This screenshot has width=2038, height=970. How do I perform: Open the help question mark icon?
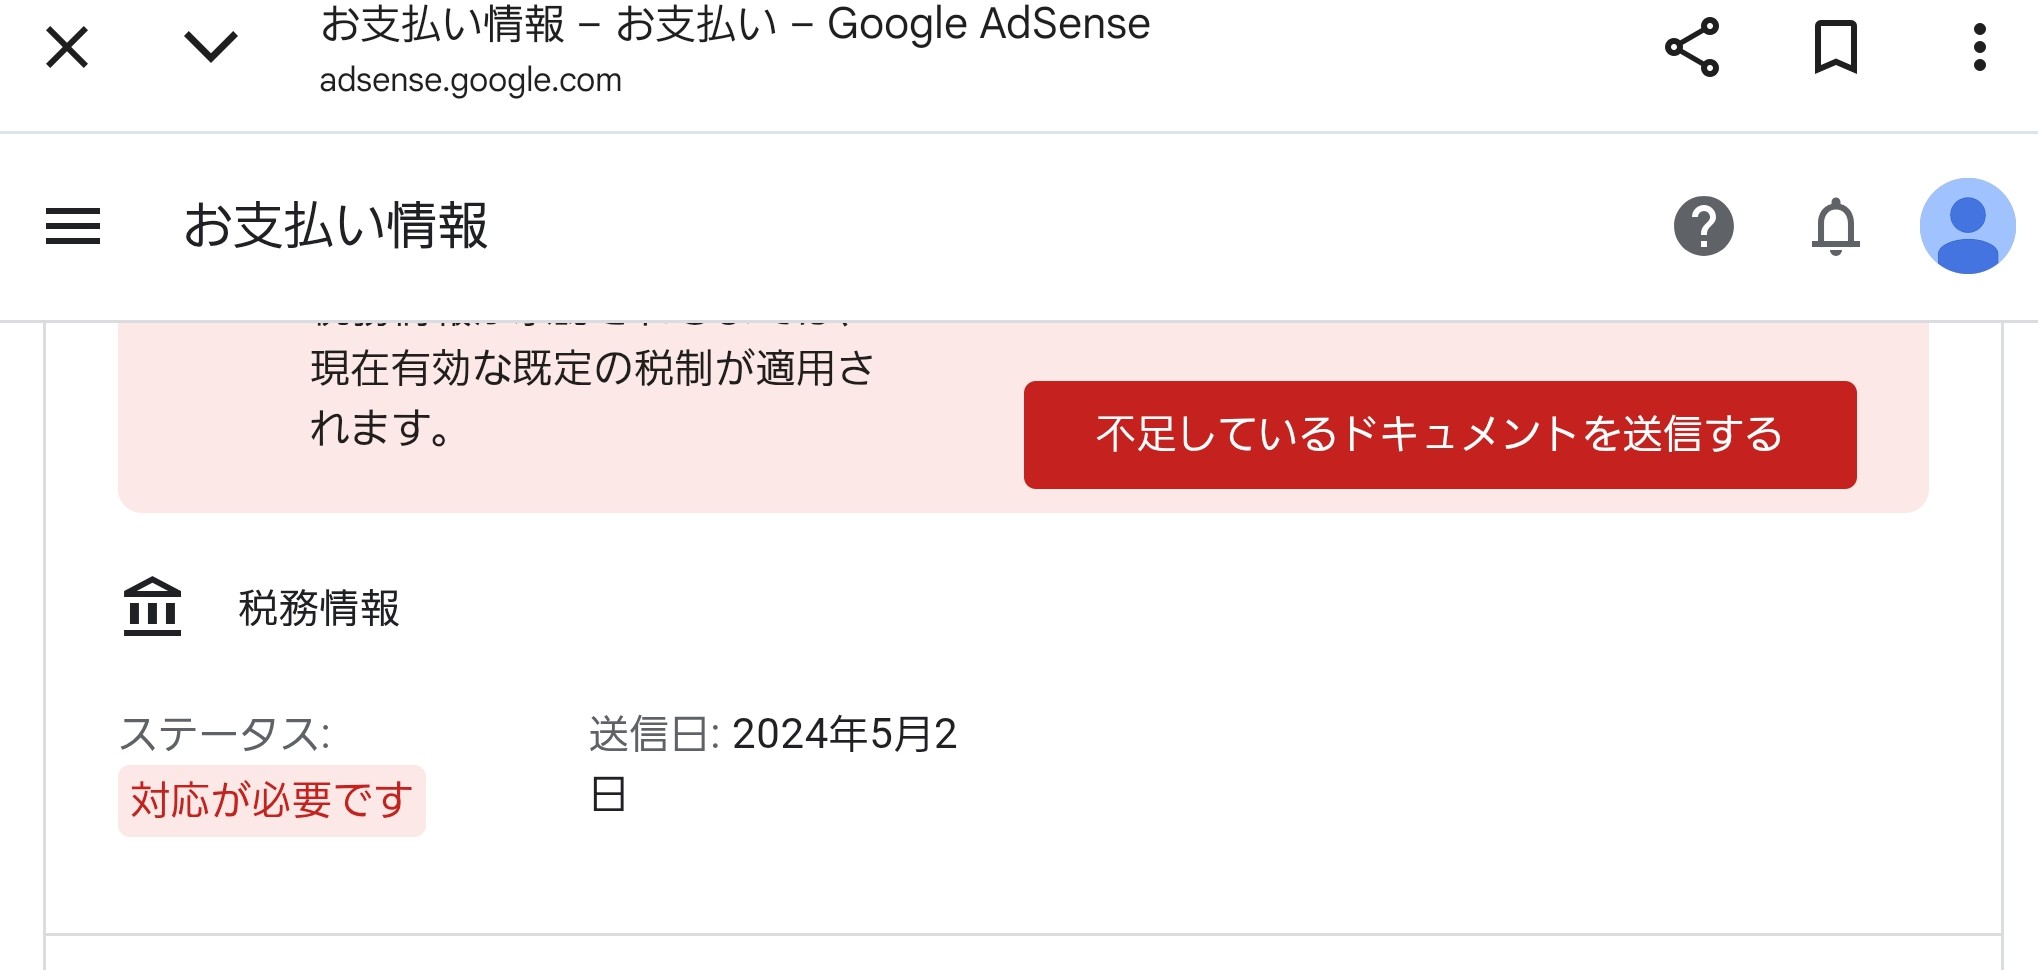[x=1703, y=226]
